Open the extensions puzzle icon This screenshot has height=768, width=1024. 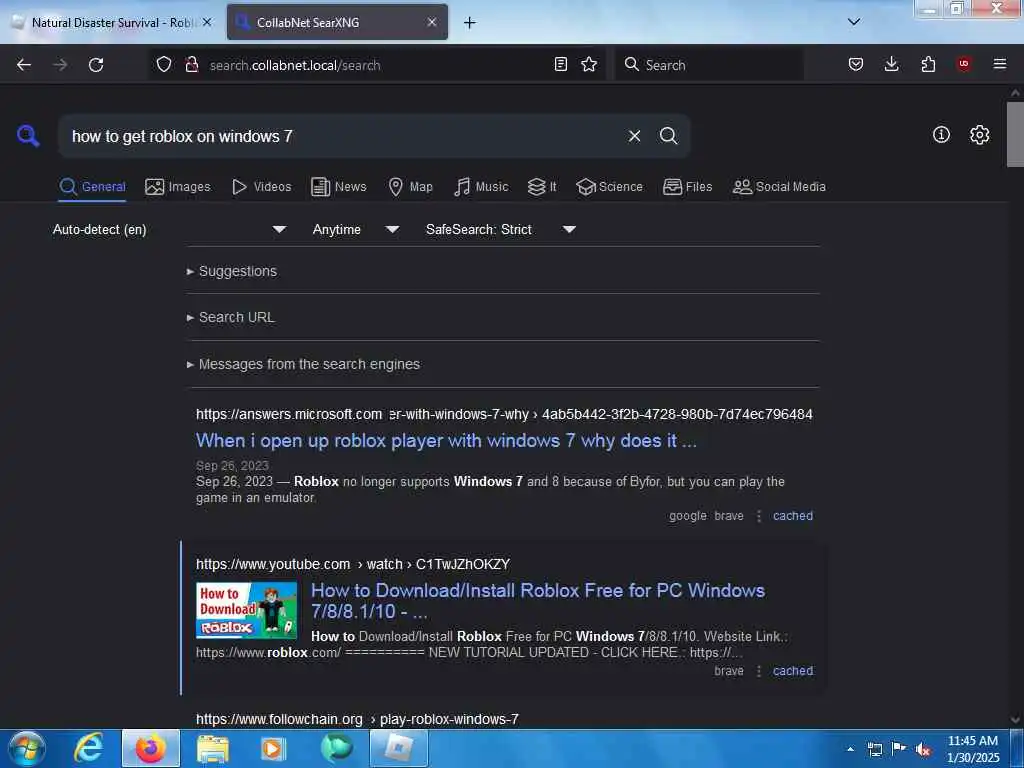(928, 64)
